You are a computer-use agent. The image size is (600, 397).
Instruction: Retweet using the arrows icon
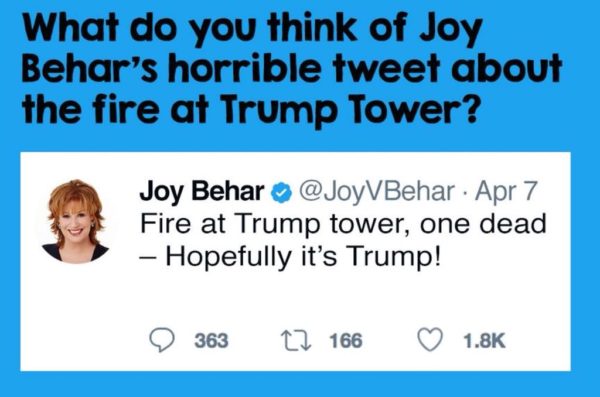[x=296, y=340]
